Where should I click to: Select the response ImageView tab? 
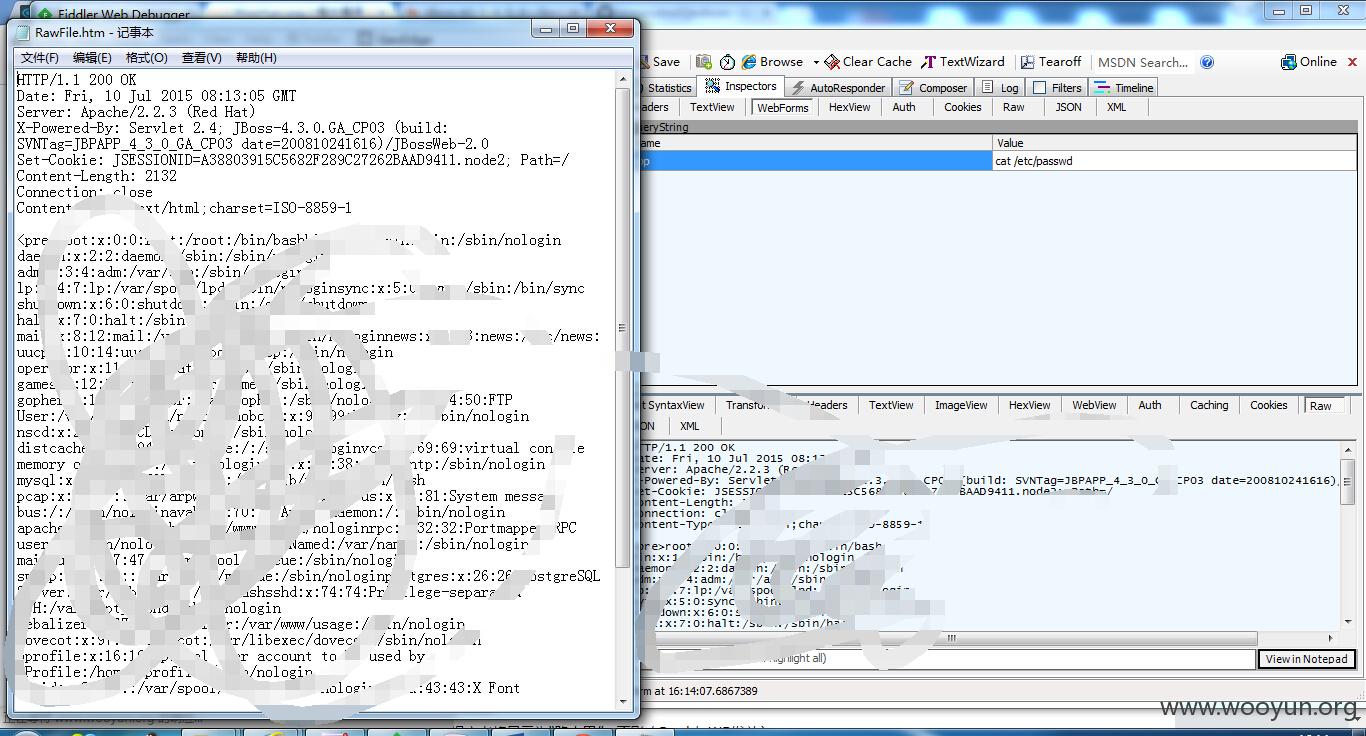961,405
